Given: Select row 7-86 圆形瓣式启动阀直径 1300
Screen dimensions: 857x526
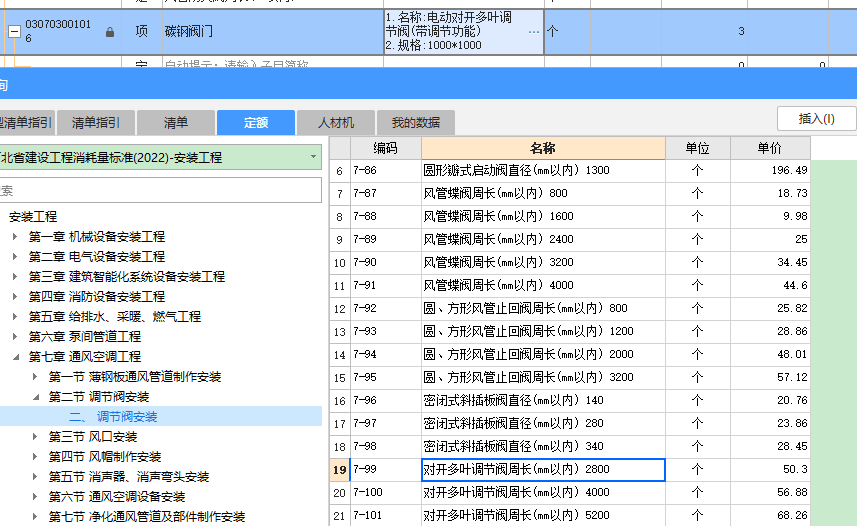Looking at the screenshot, I should pos(570,171).
